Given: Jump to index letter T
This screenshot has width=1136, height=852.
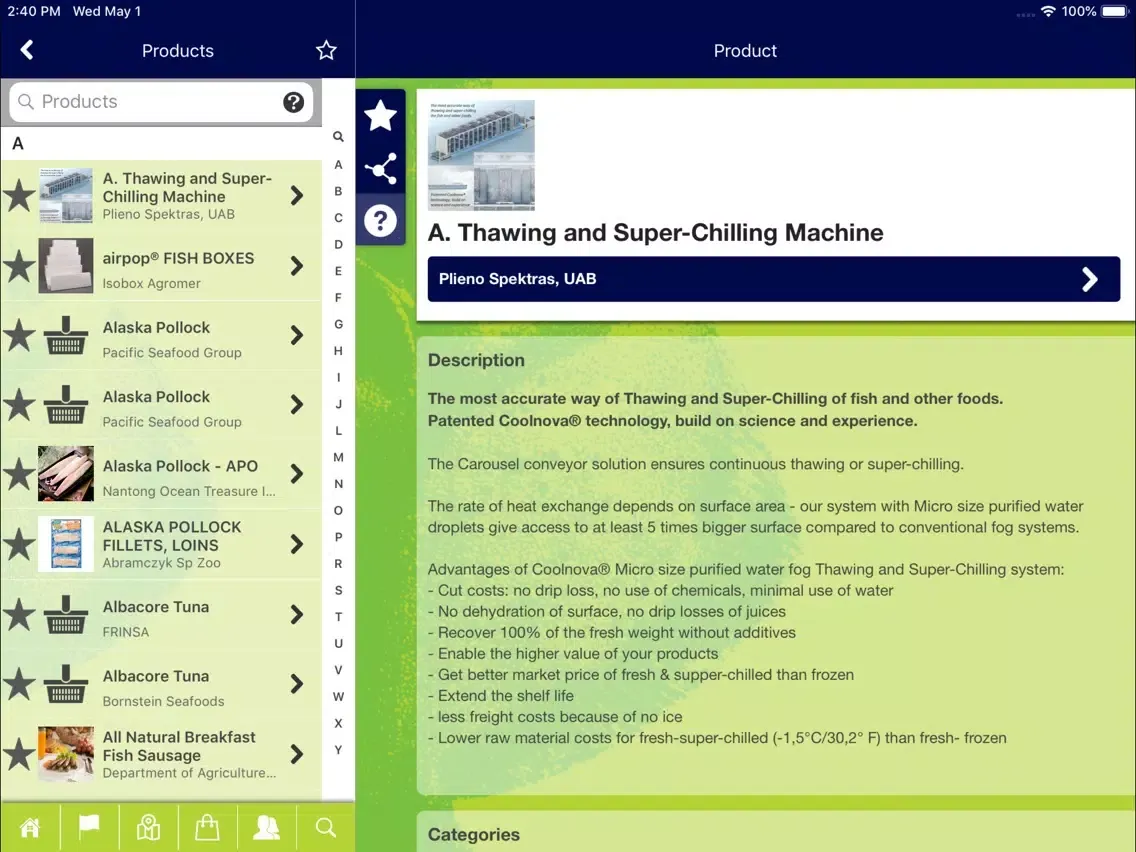Looking at the screenshot, I should point(338,617).
